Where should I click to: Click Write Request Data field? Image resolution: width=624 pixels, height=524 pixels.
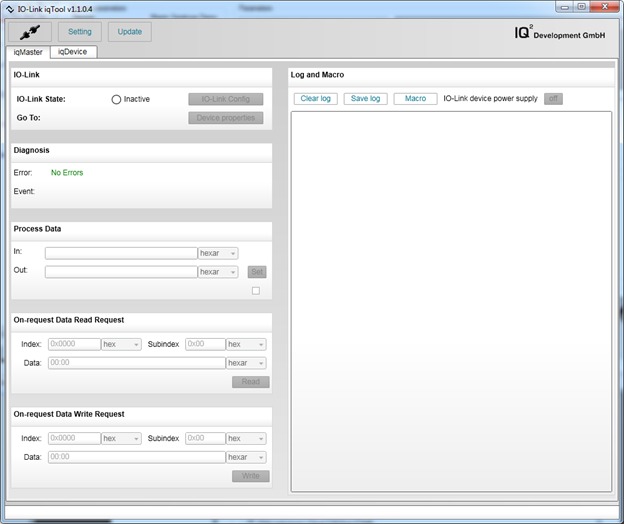(x=137, y=457)
